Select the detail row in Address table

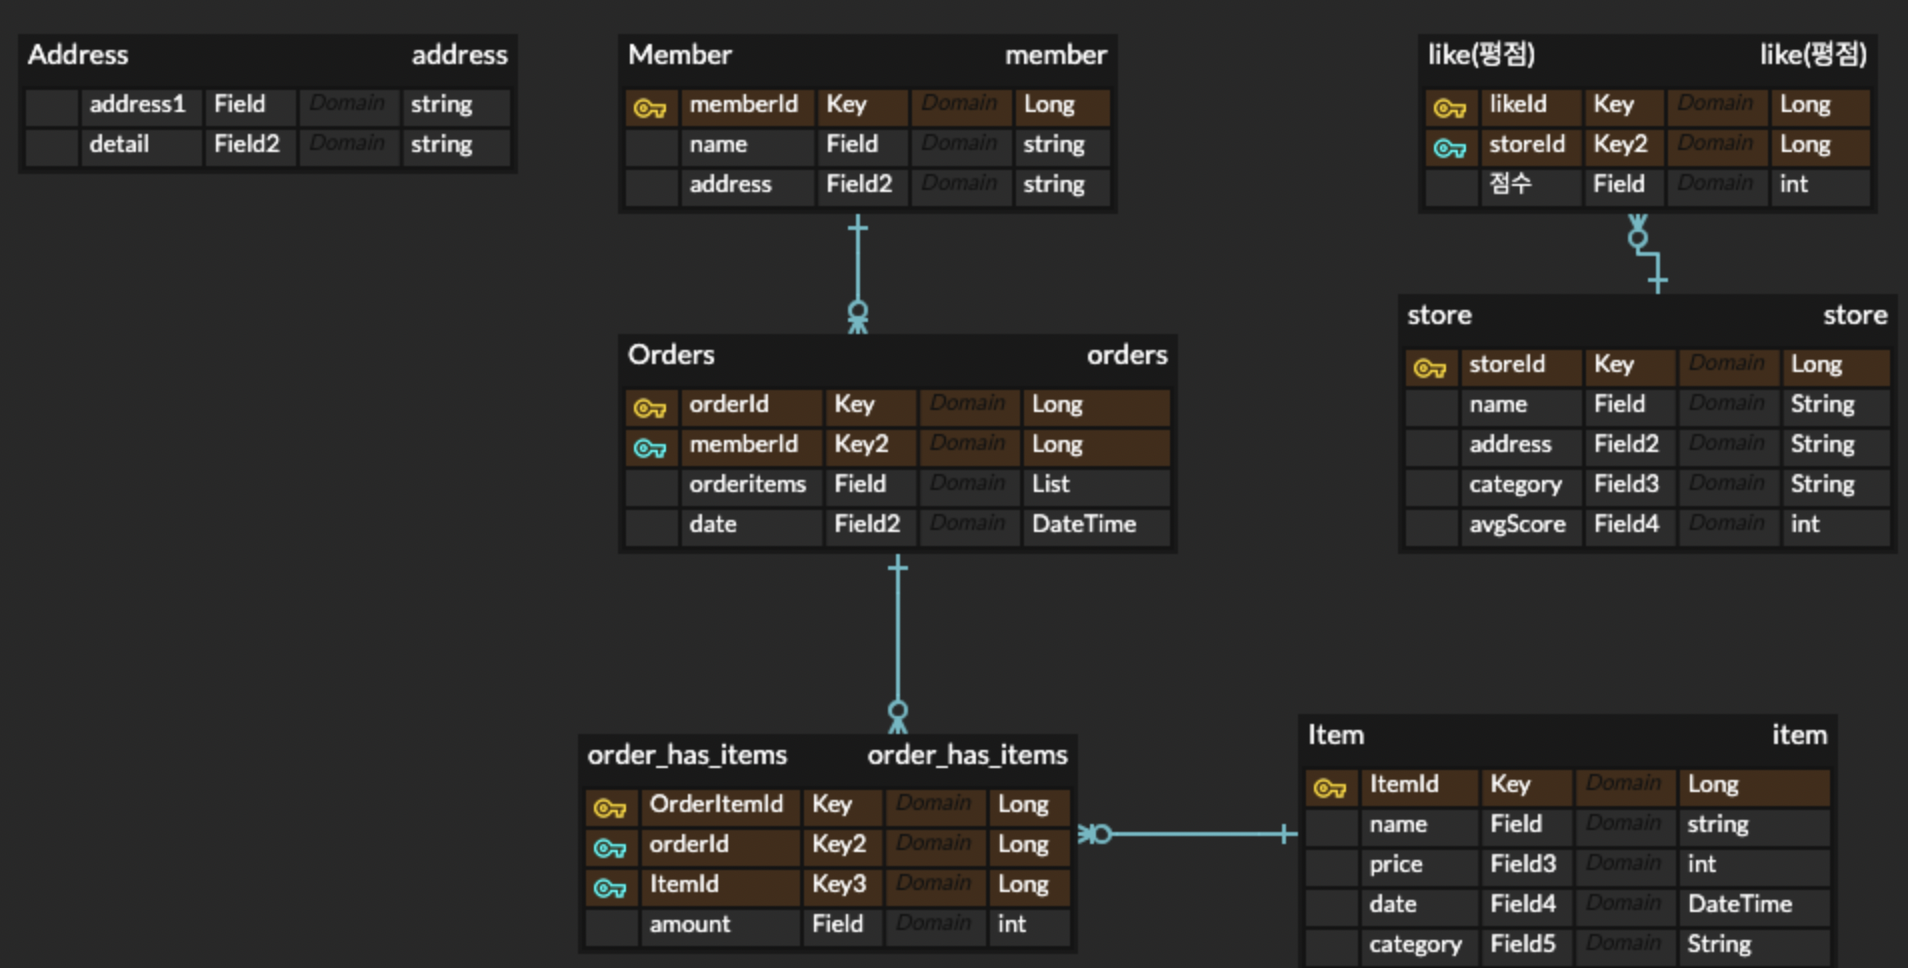(118, 144)
